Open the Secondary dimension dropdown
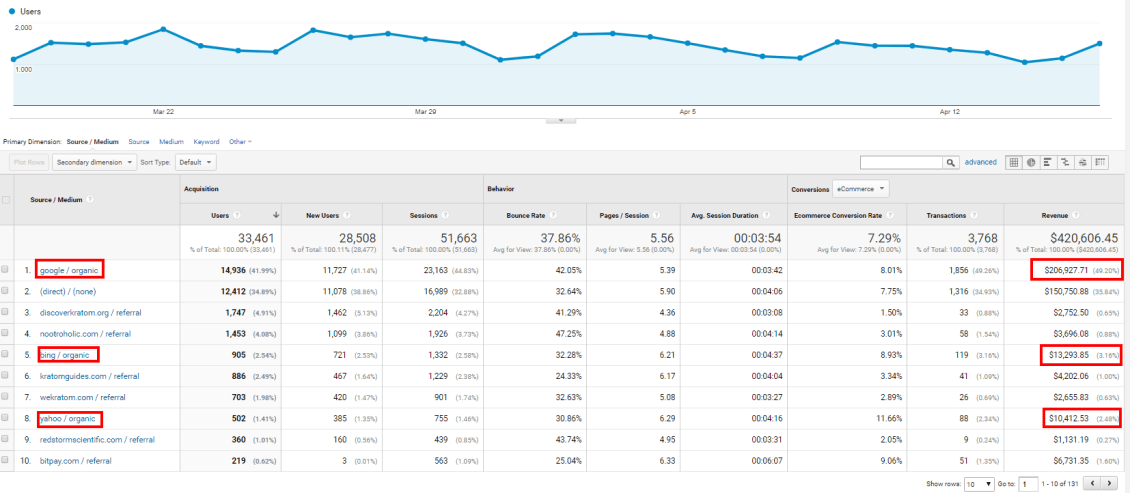 tap(95, 162)
